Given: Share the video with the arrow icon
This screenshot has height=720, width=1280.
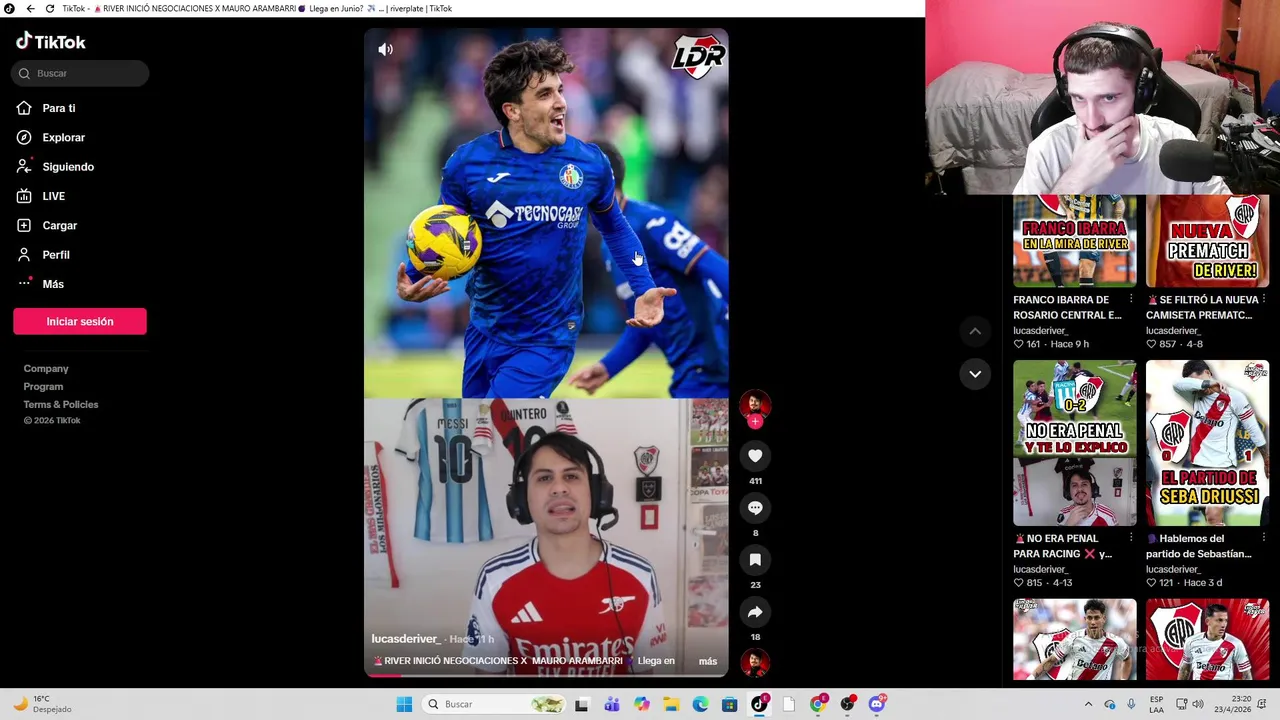Looking at the screenshot, I should (755, 612).
